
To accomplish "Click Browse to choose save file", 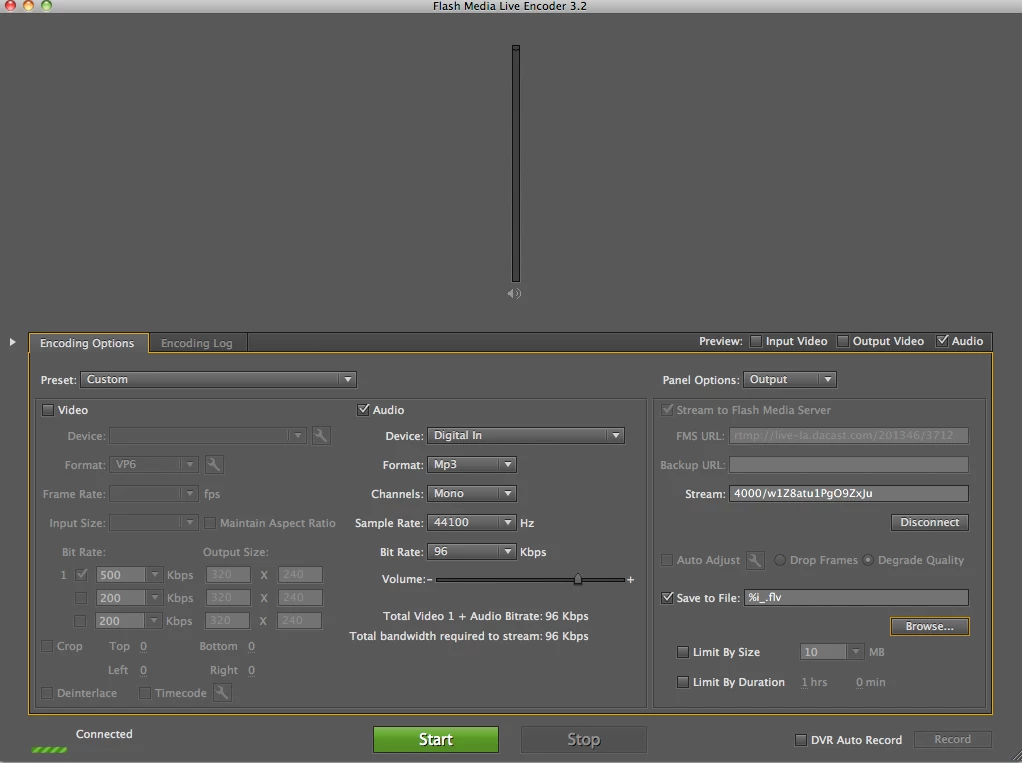I will pos(929,626).
